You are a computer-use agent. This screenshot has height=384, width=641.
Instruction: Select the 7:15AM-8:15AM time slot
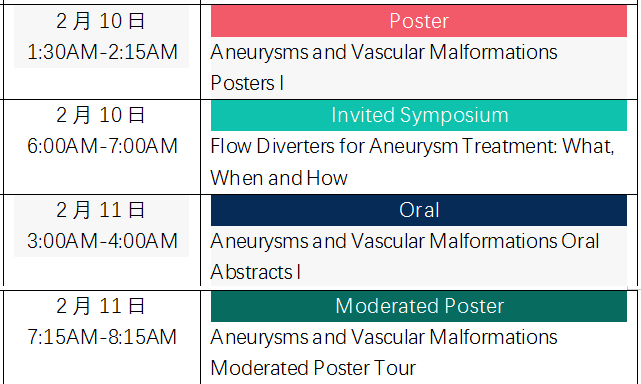(x=102, y=337)
